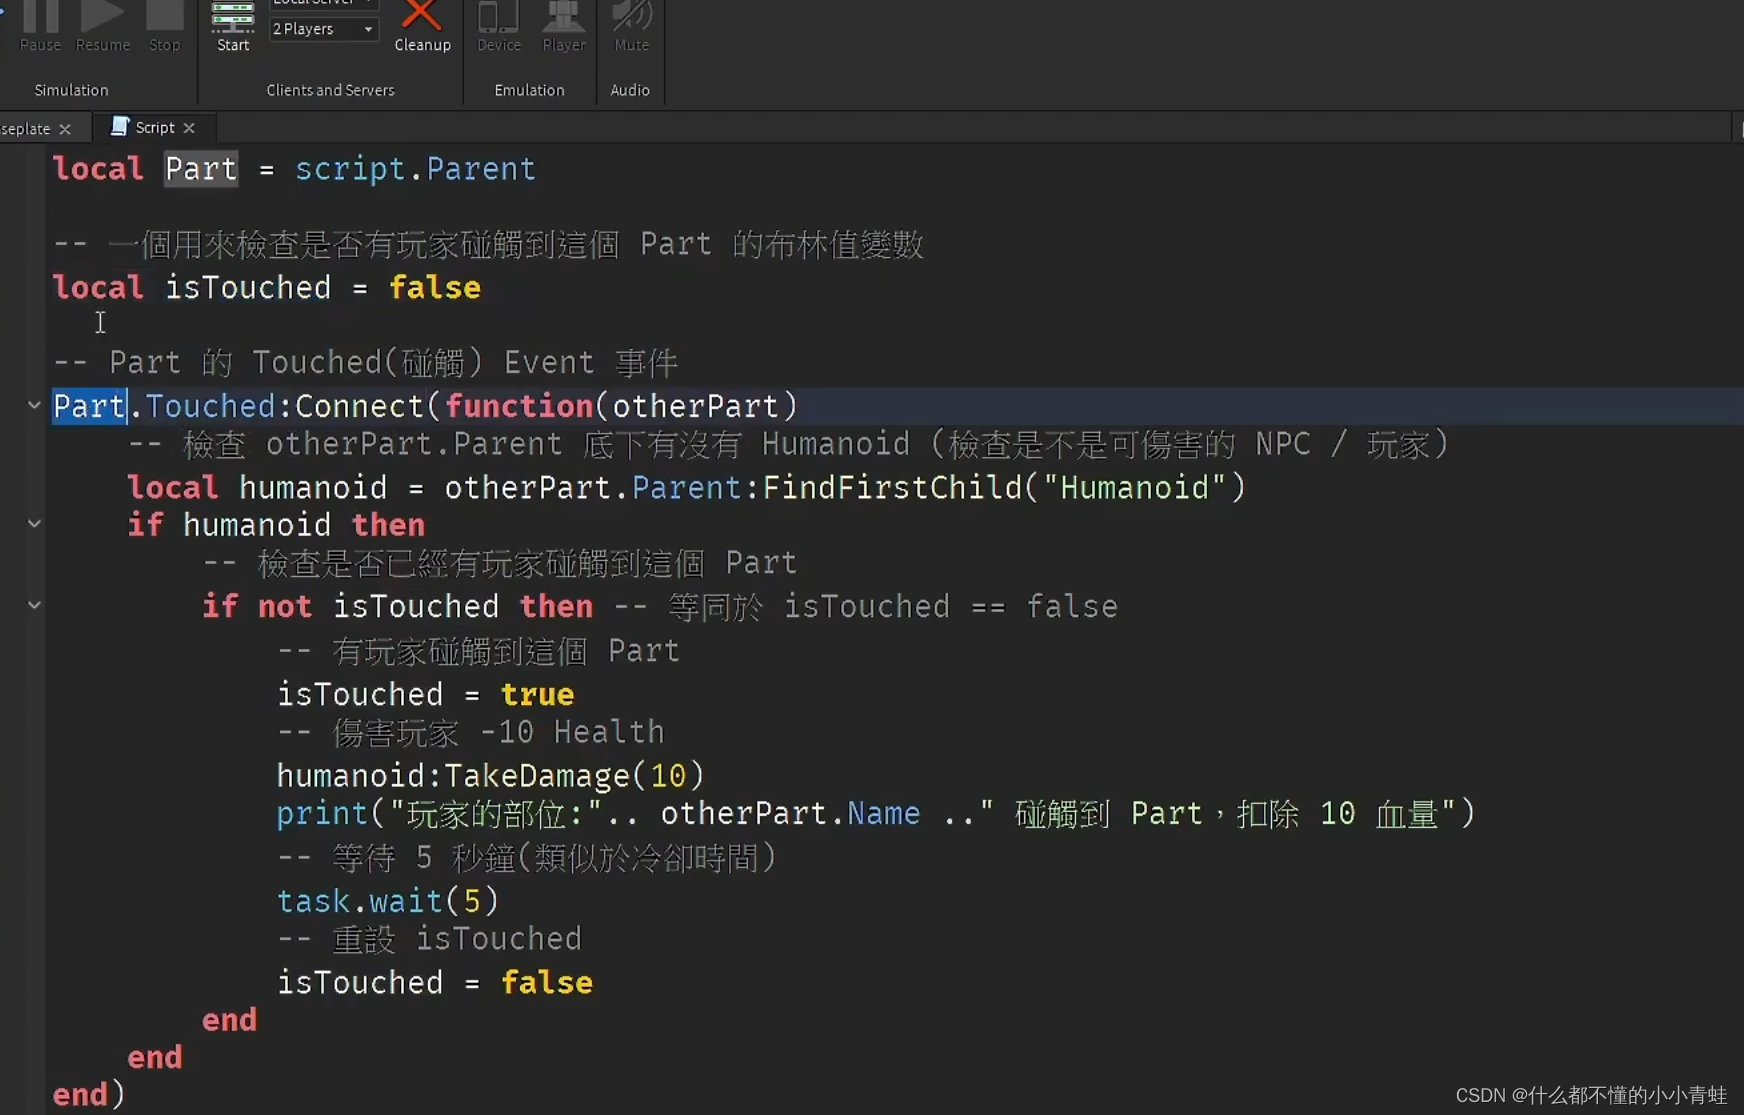Click the 'Part 的 Touched' Event comment
1744x1115 pixels.
(x=365, y=362)
